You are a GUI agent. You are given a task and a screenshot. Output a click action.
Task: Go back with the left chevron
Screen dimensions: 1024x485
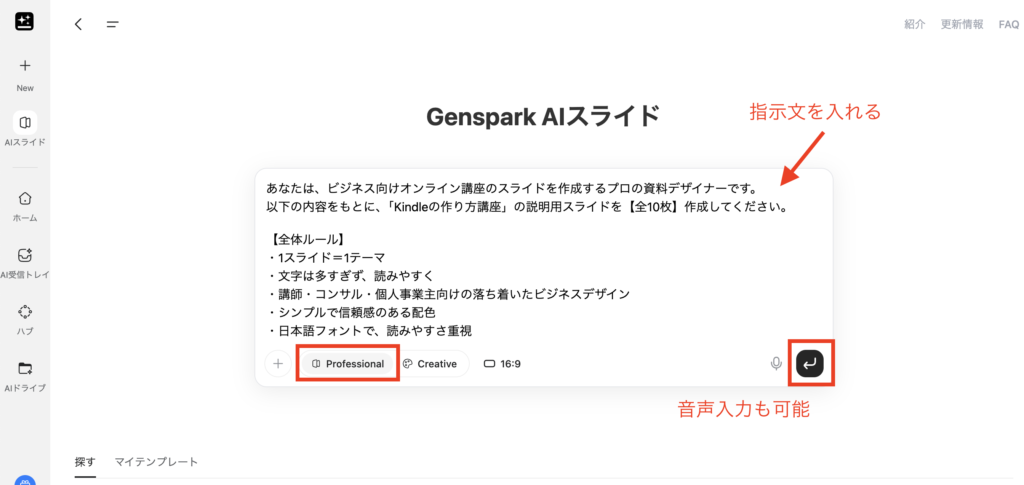pos(78,25)
